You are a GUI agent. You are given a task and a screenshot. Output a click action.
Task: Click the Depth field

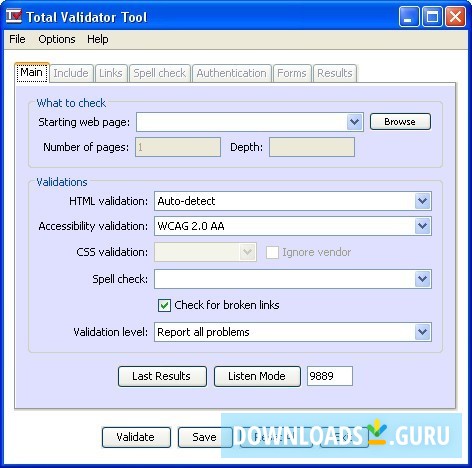312,147
